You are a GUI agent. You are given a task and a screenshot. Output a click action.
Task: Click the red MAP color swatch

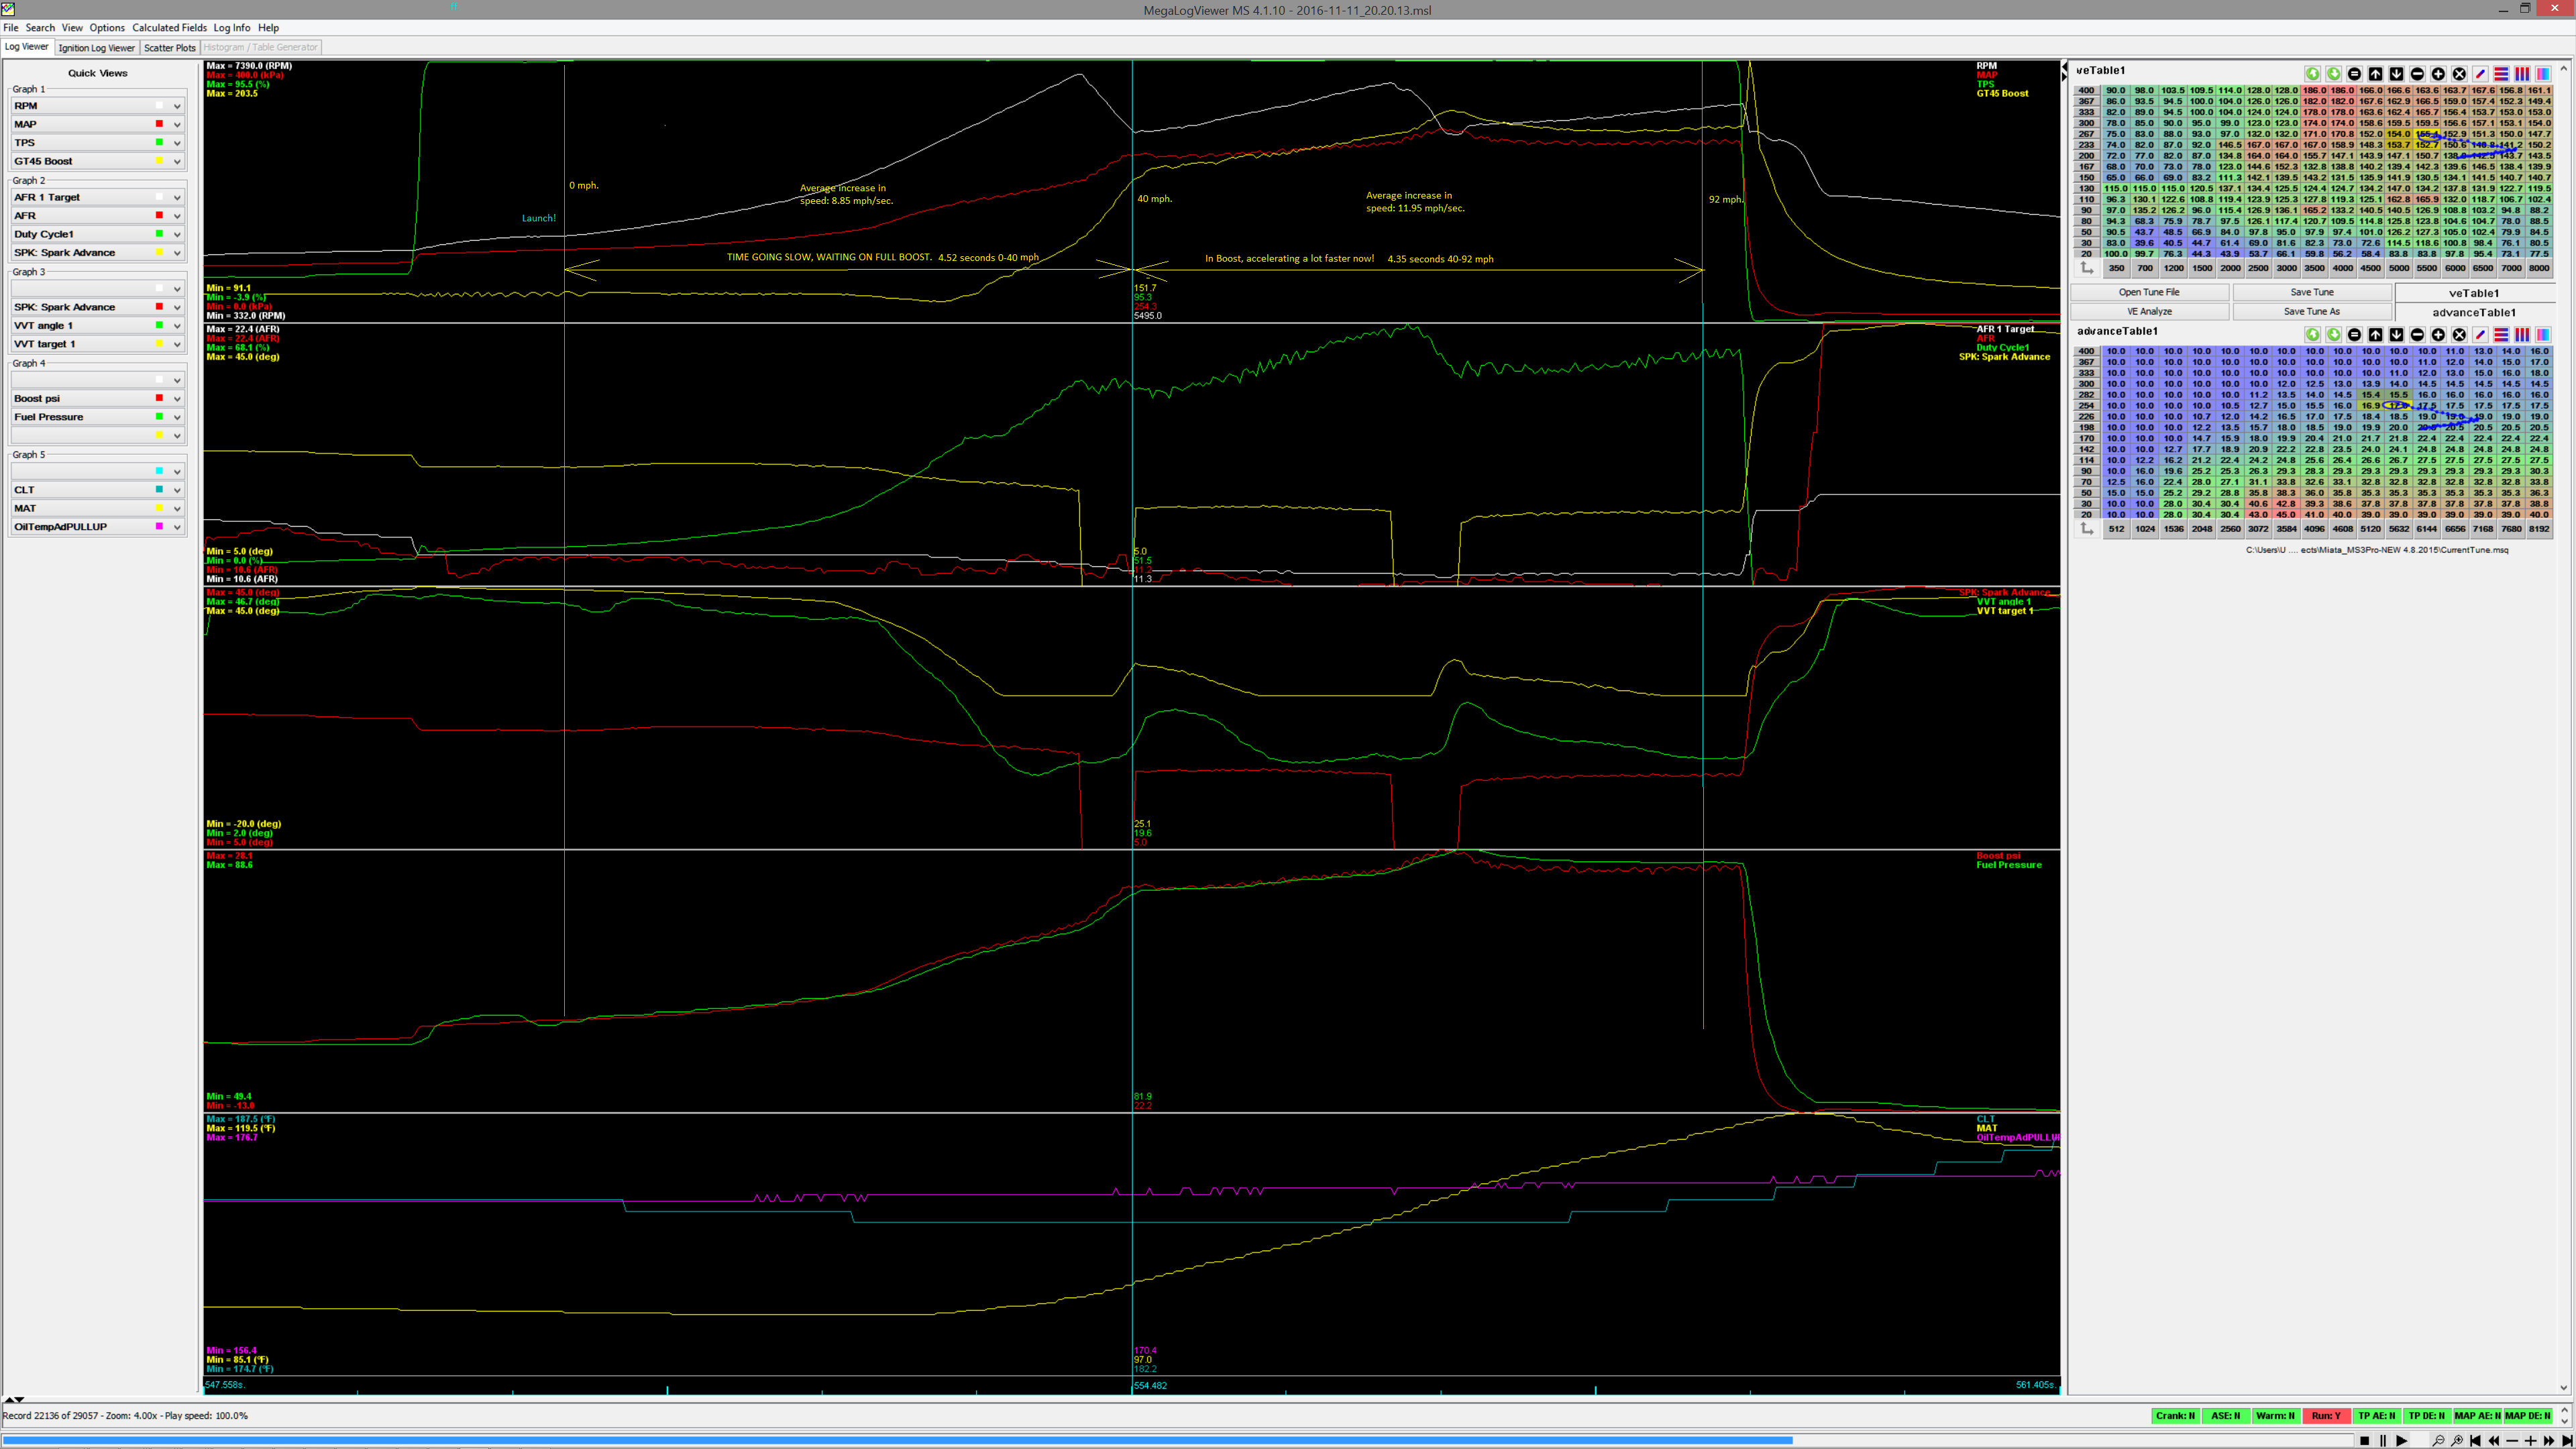coord(159,124)
